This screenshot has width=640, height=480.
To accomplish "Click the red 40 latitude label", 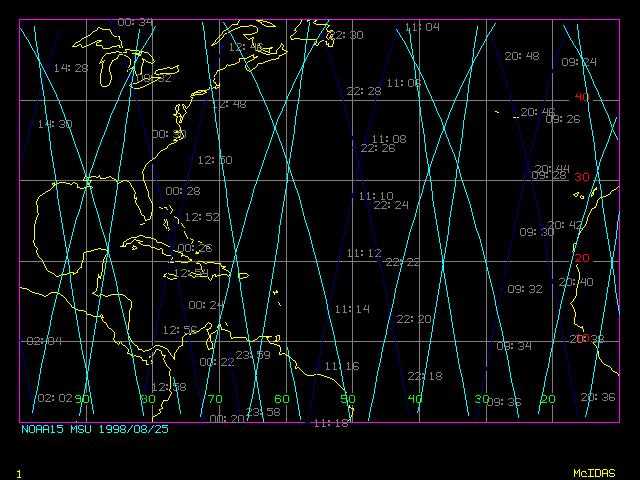I will [x=582, y=97].
